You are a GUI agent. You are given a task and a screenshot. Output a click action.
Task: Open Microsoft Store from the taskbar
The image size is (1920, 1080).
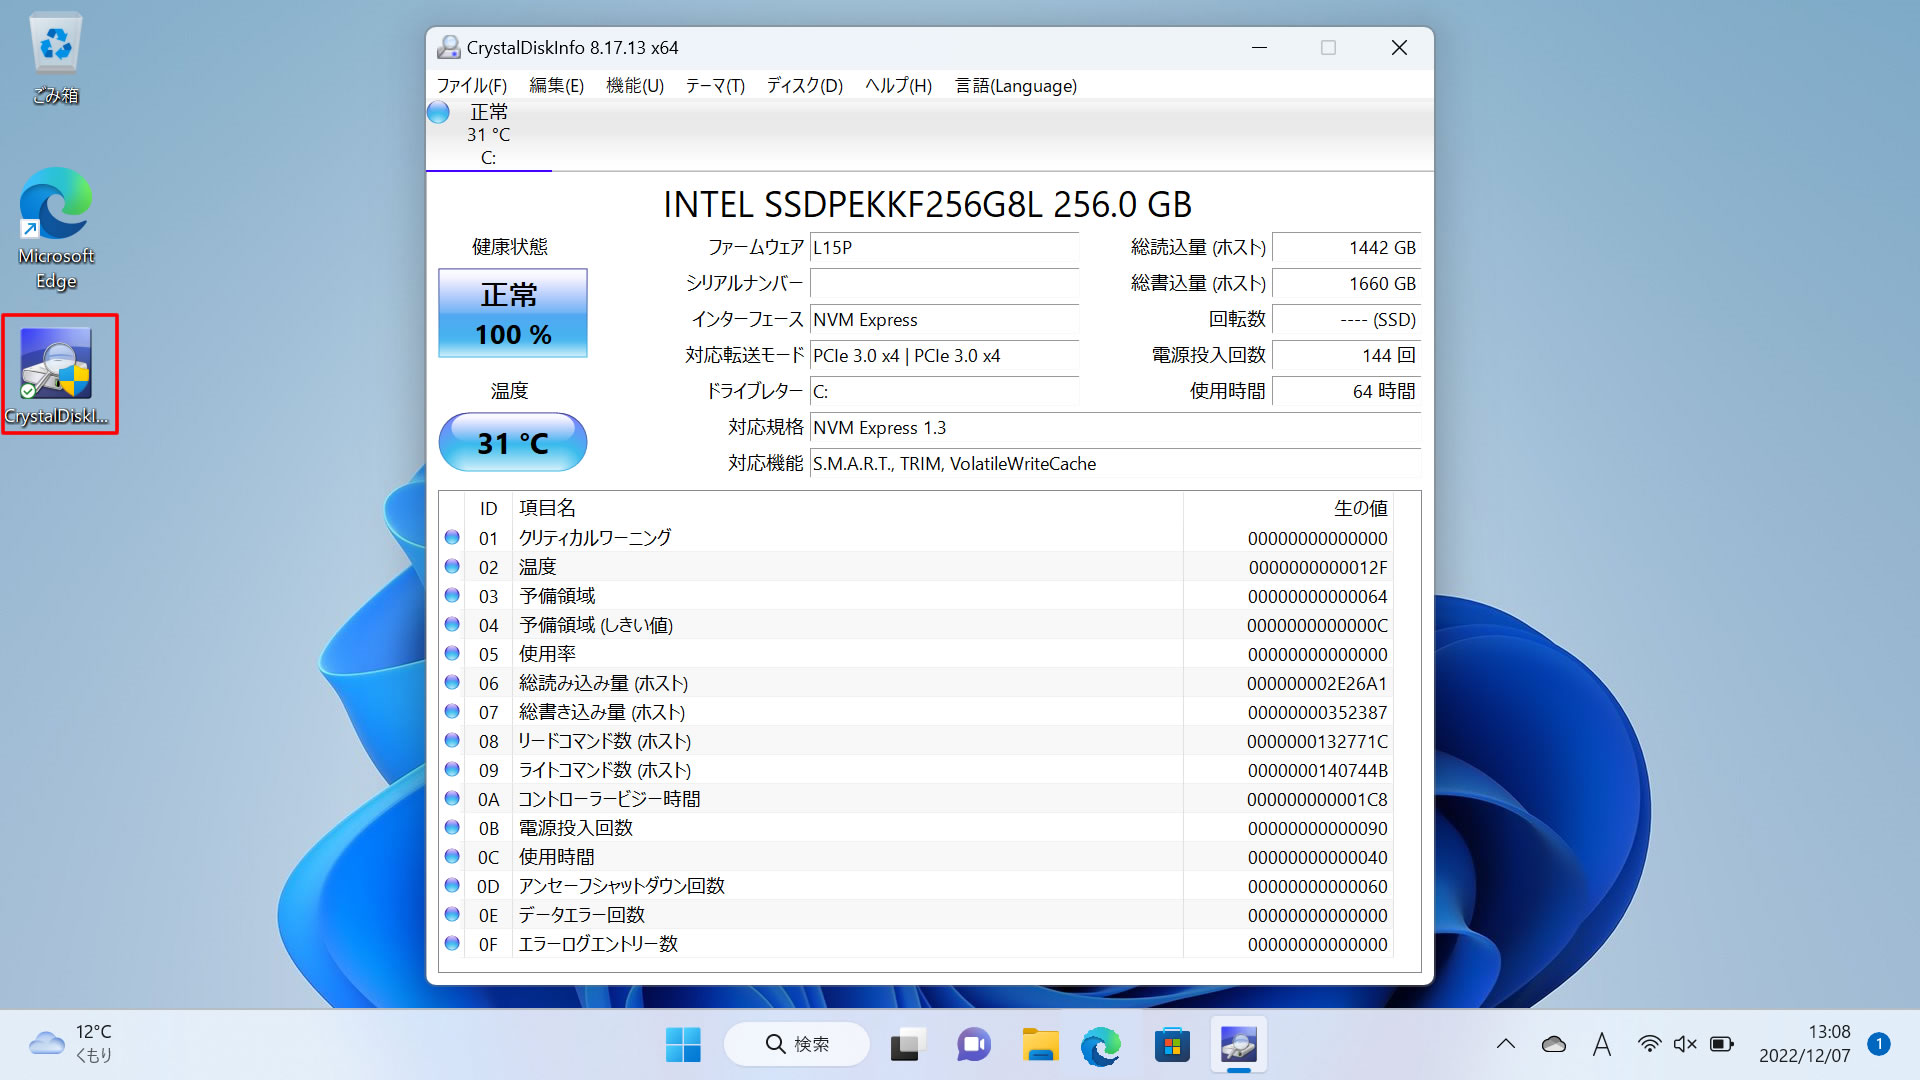(x=1172, y=1045)
